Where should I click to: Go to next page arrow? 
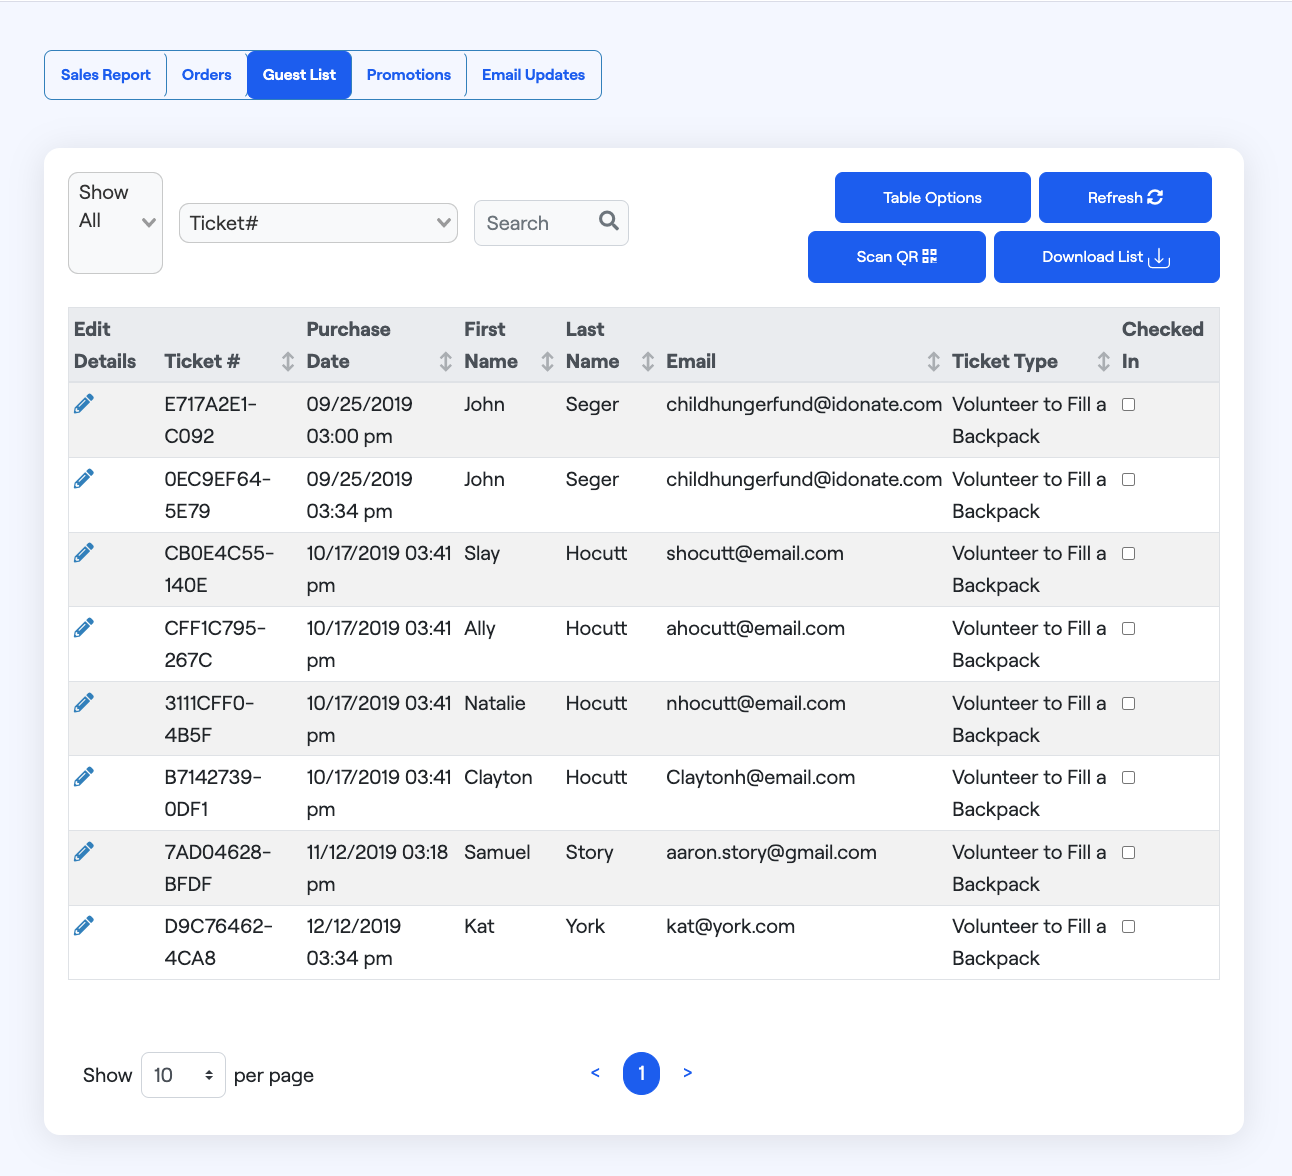pos(687,1073)
